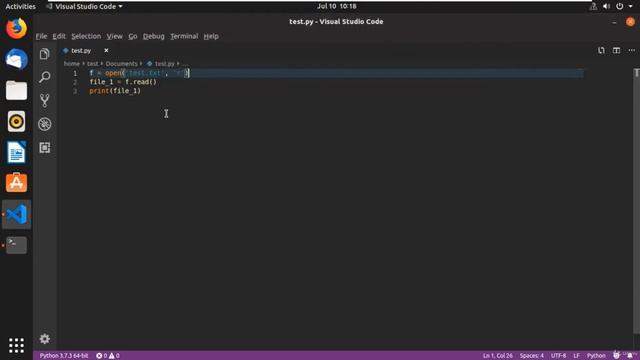Open the File menu
Screen dimensions: 640x360
(41, 36)
